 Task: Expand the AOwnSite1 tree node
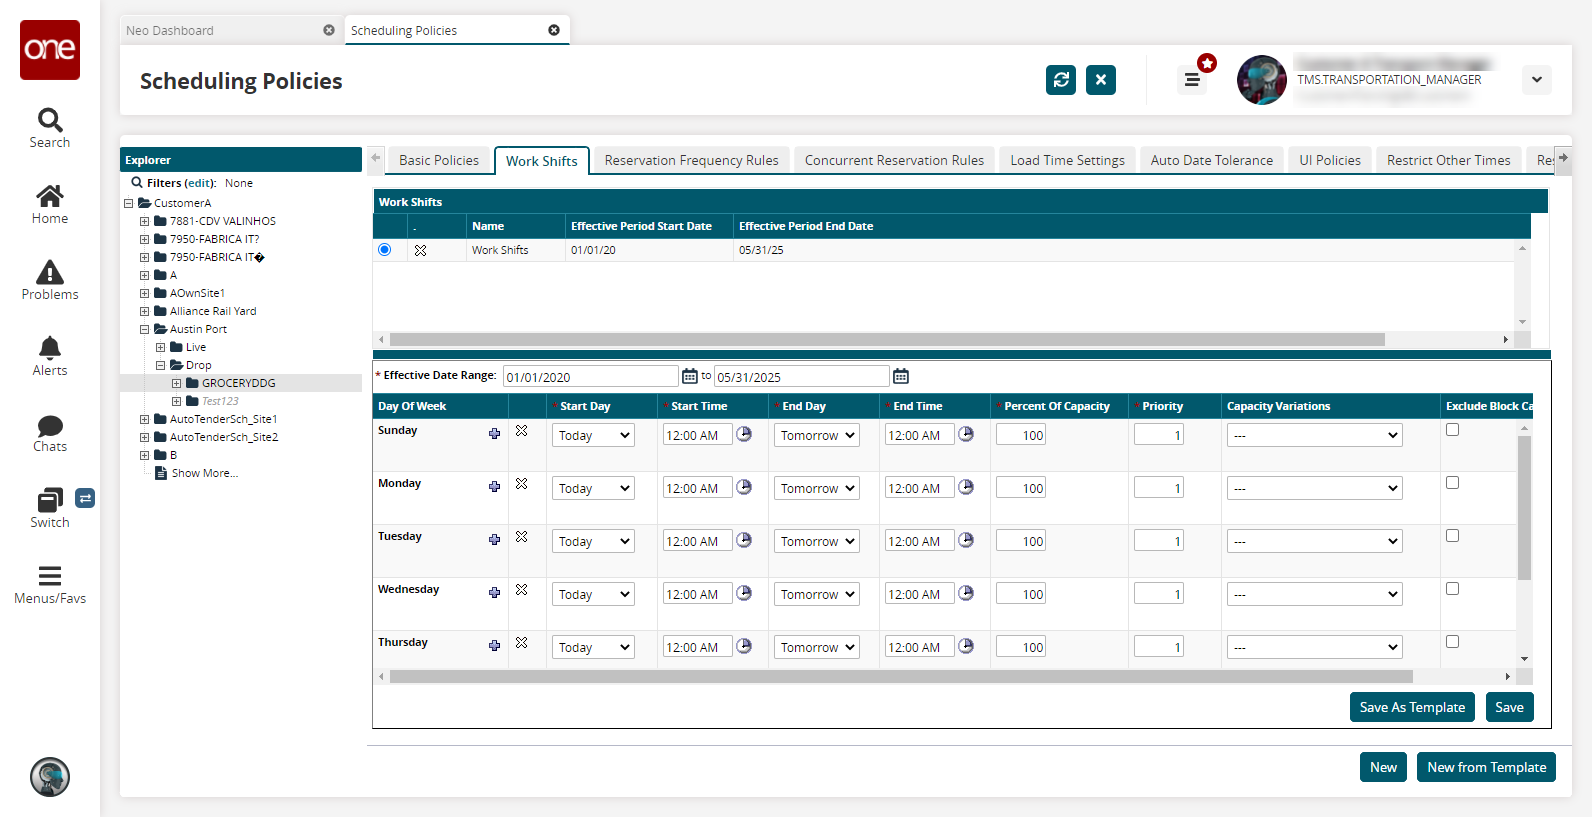tap(145, 294)
